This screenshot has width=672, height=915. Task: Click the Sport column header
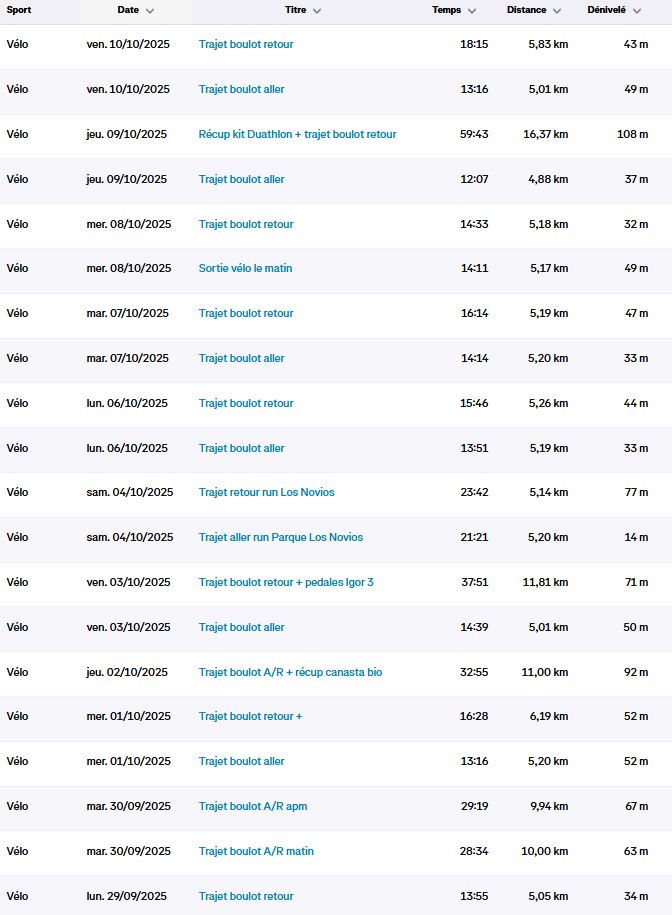click(18, 10)
